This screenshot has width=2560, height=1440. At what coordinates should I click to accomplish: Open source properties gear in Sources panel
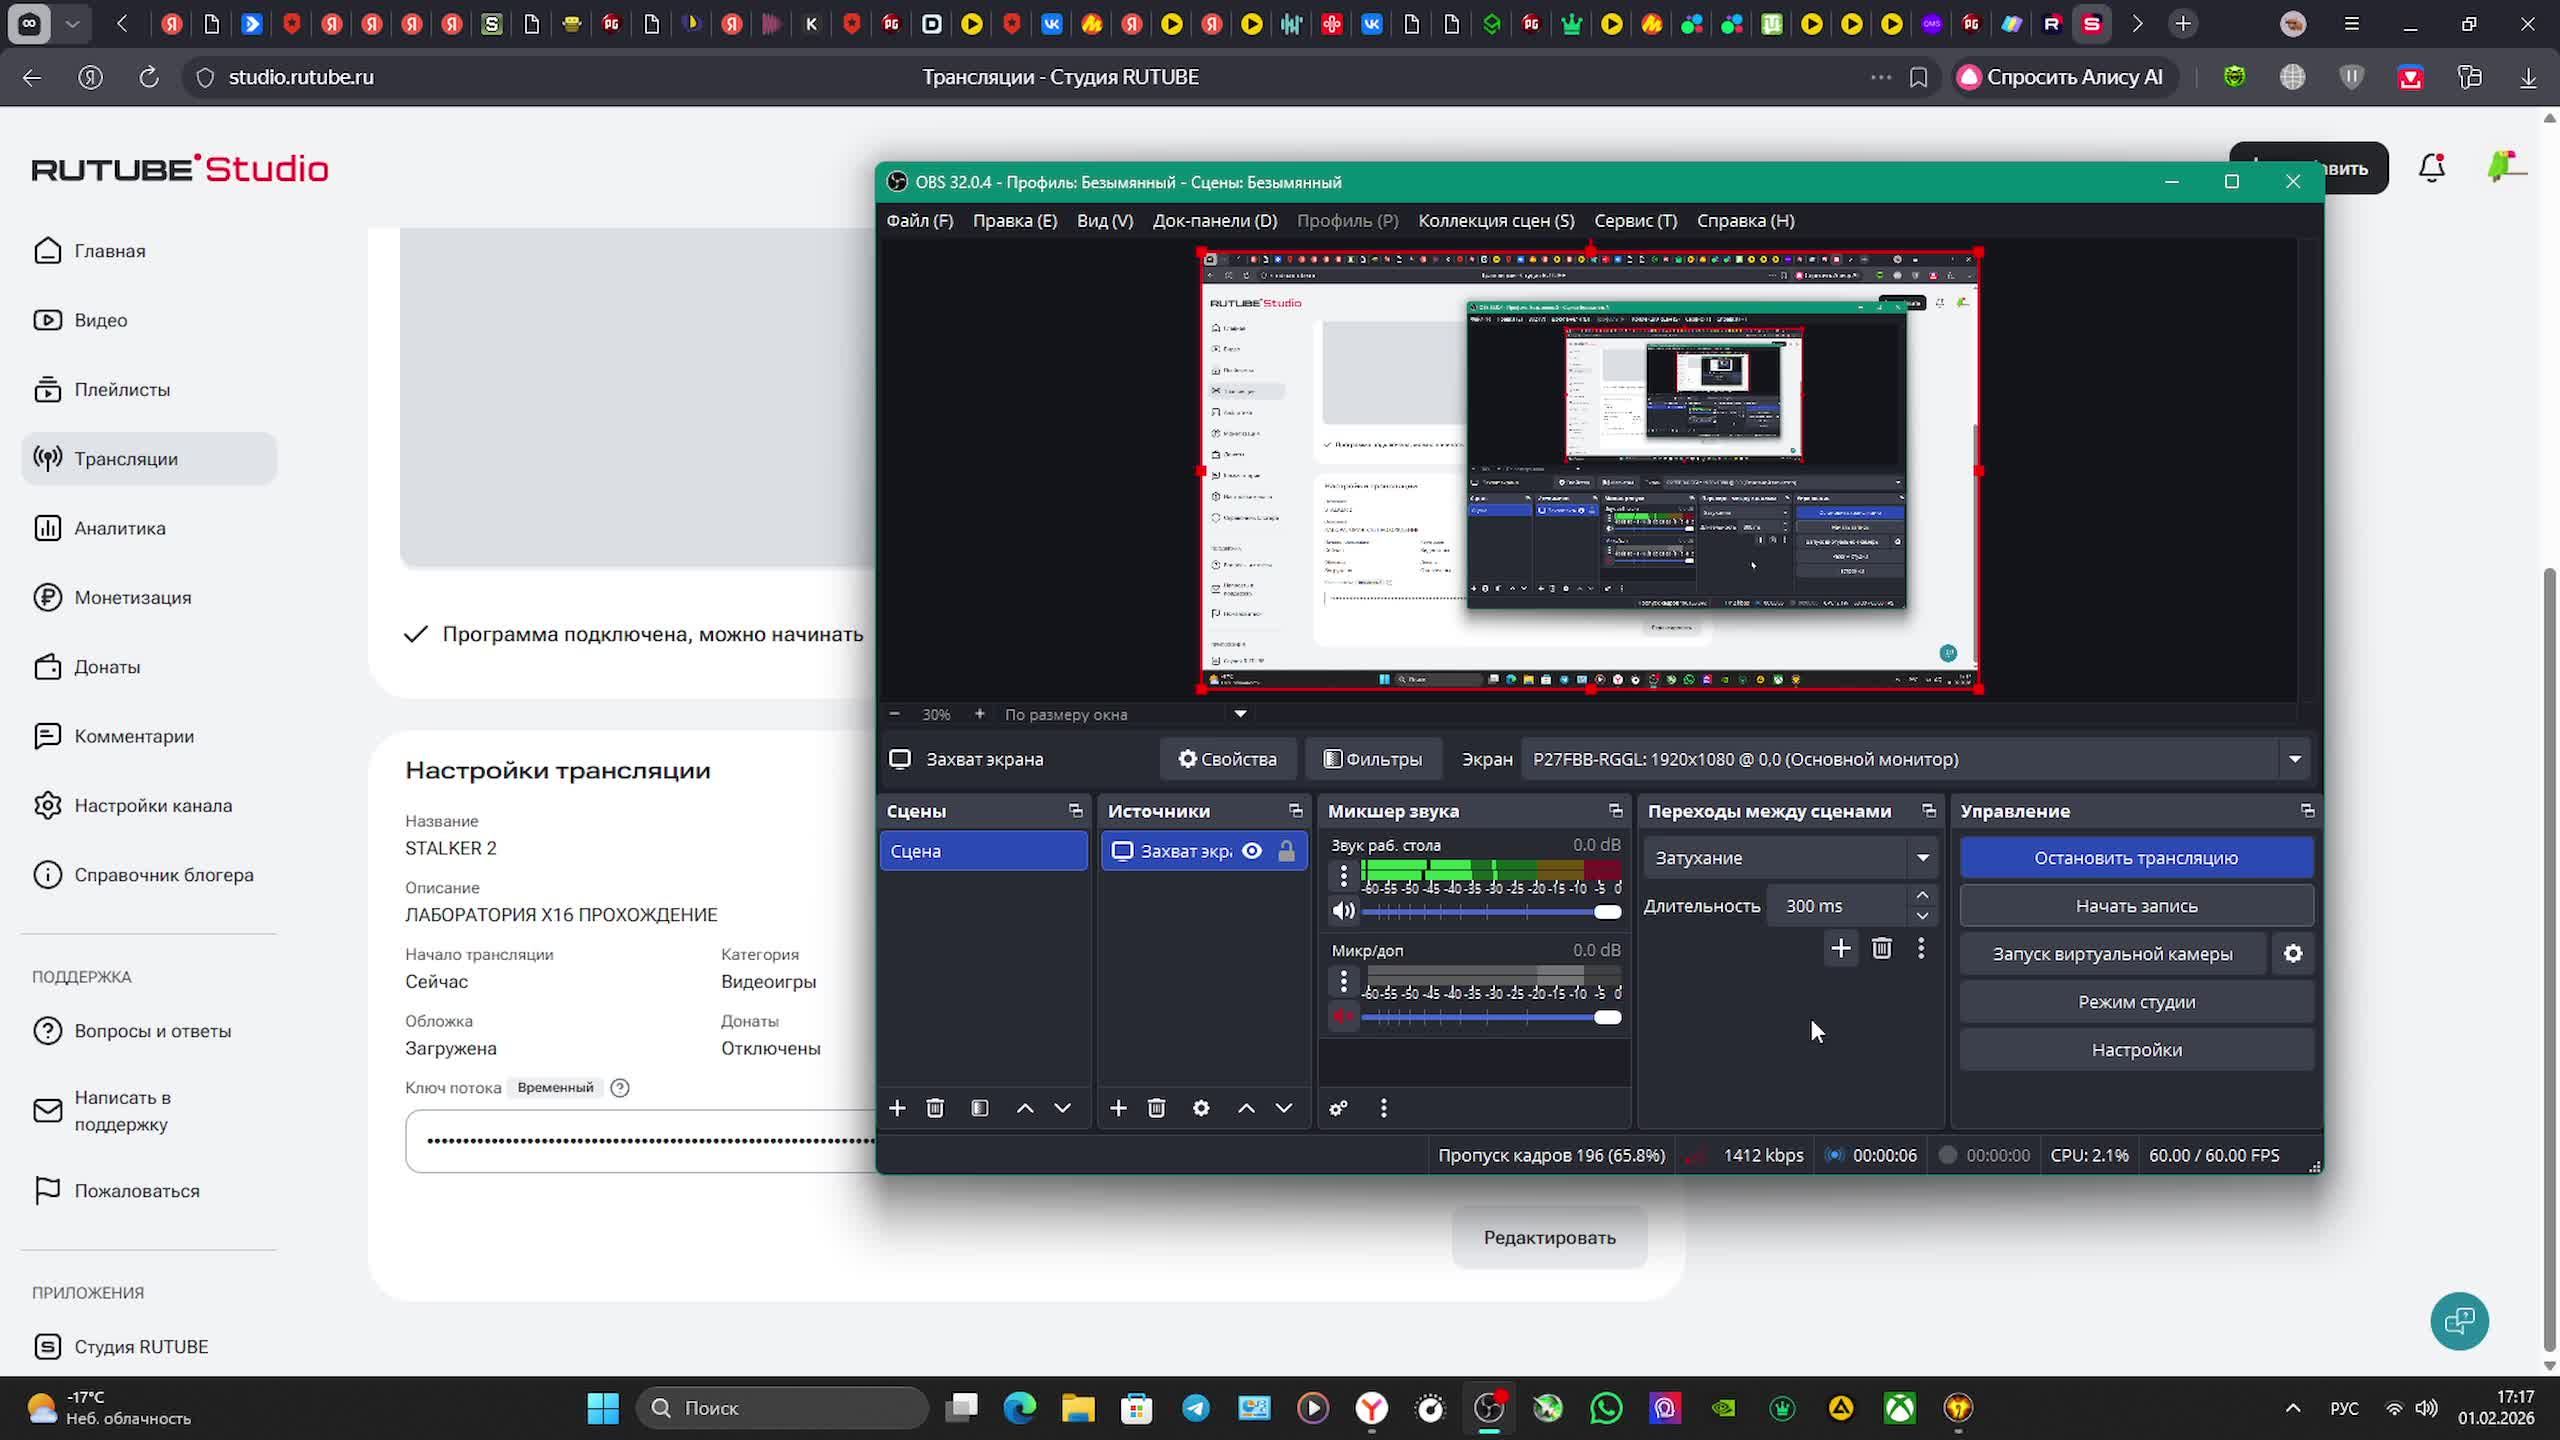(1201, 1108)
